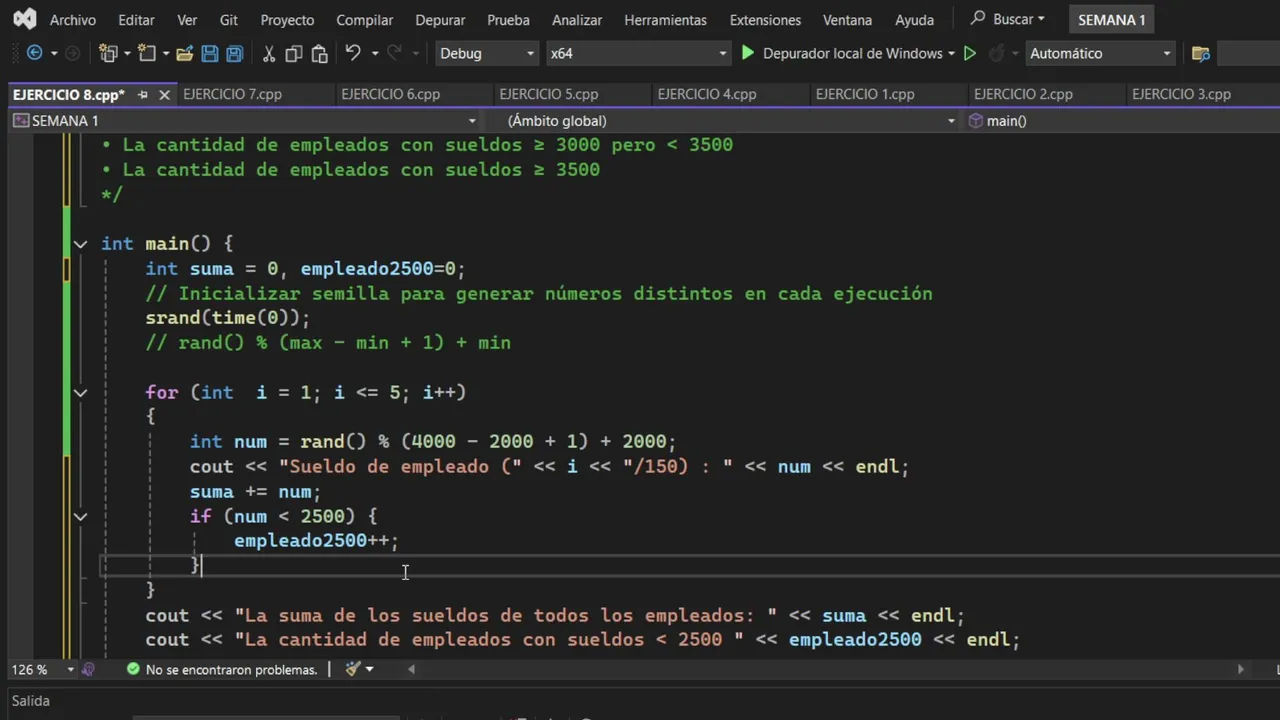Open the Git menu

229,19
